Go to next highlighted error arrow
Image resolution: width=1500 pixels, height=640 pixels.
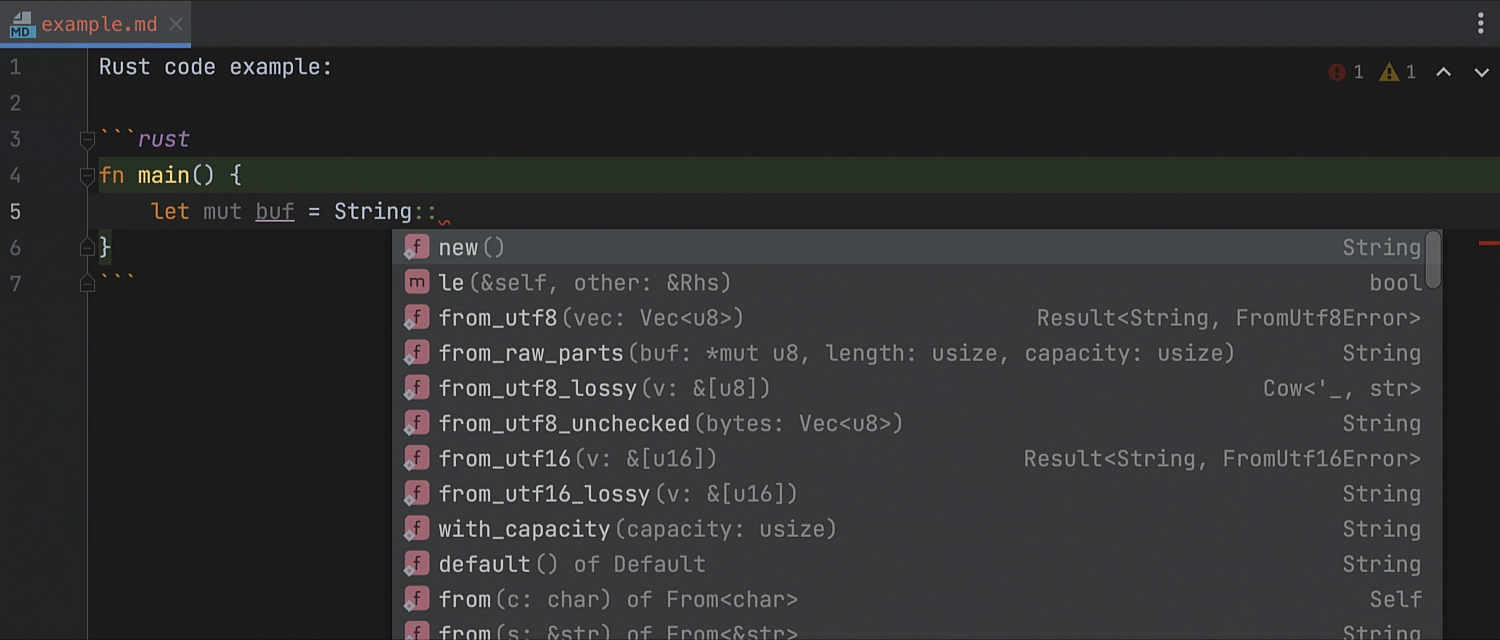1481,72
